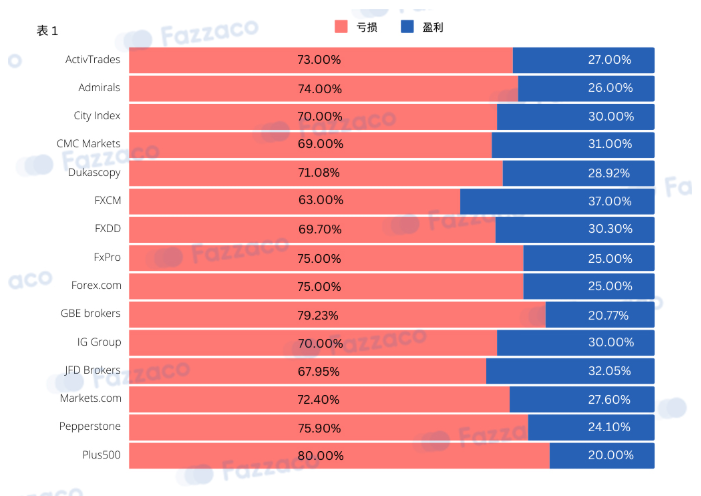
Task: Toggle the 亏损 legend label
Action: click(x=367, y=27)
